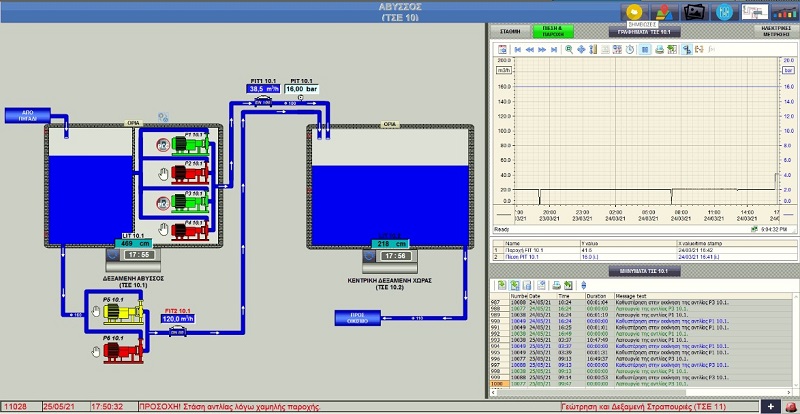Image resolution: width=800 pixels, height=414 pixels.
Task: Click the zoom magnifier in trend toolbar
Action: (x=569, y=49)
